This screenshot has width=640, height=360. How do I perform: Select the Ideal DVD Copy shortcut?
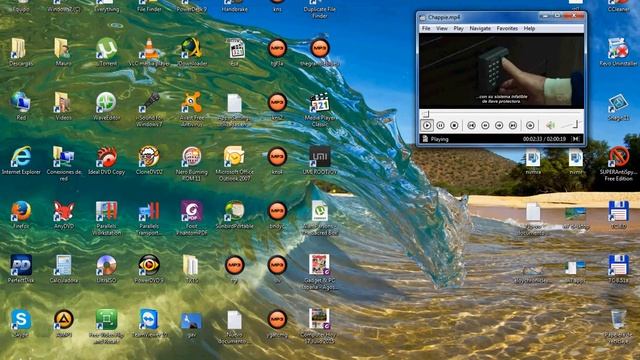point(107,160)
